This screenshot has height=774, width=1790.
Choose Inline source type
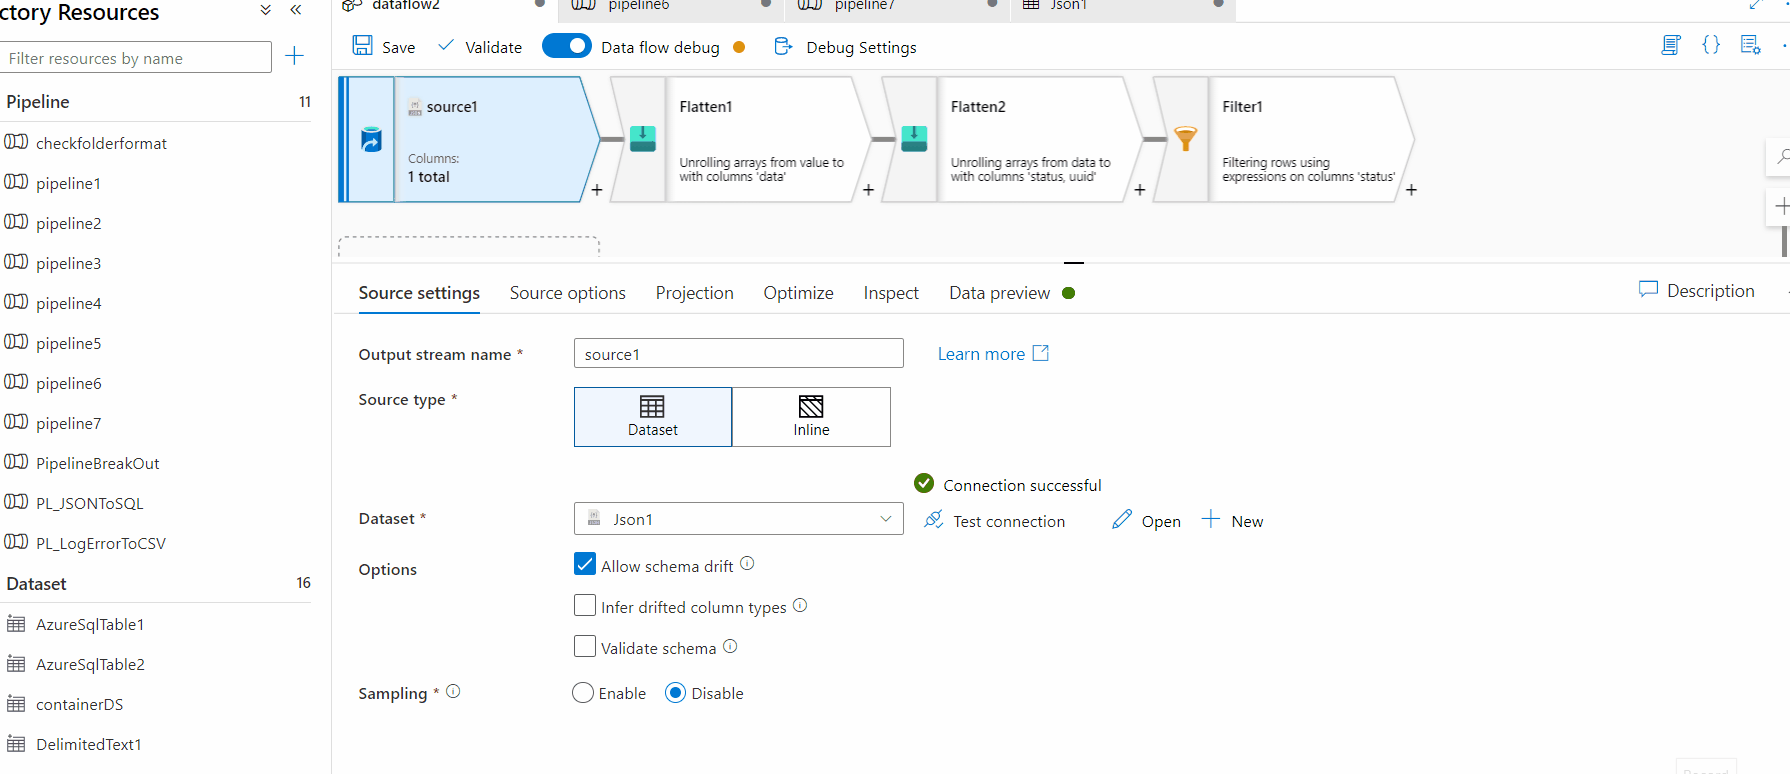[811, 417]
